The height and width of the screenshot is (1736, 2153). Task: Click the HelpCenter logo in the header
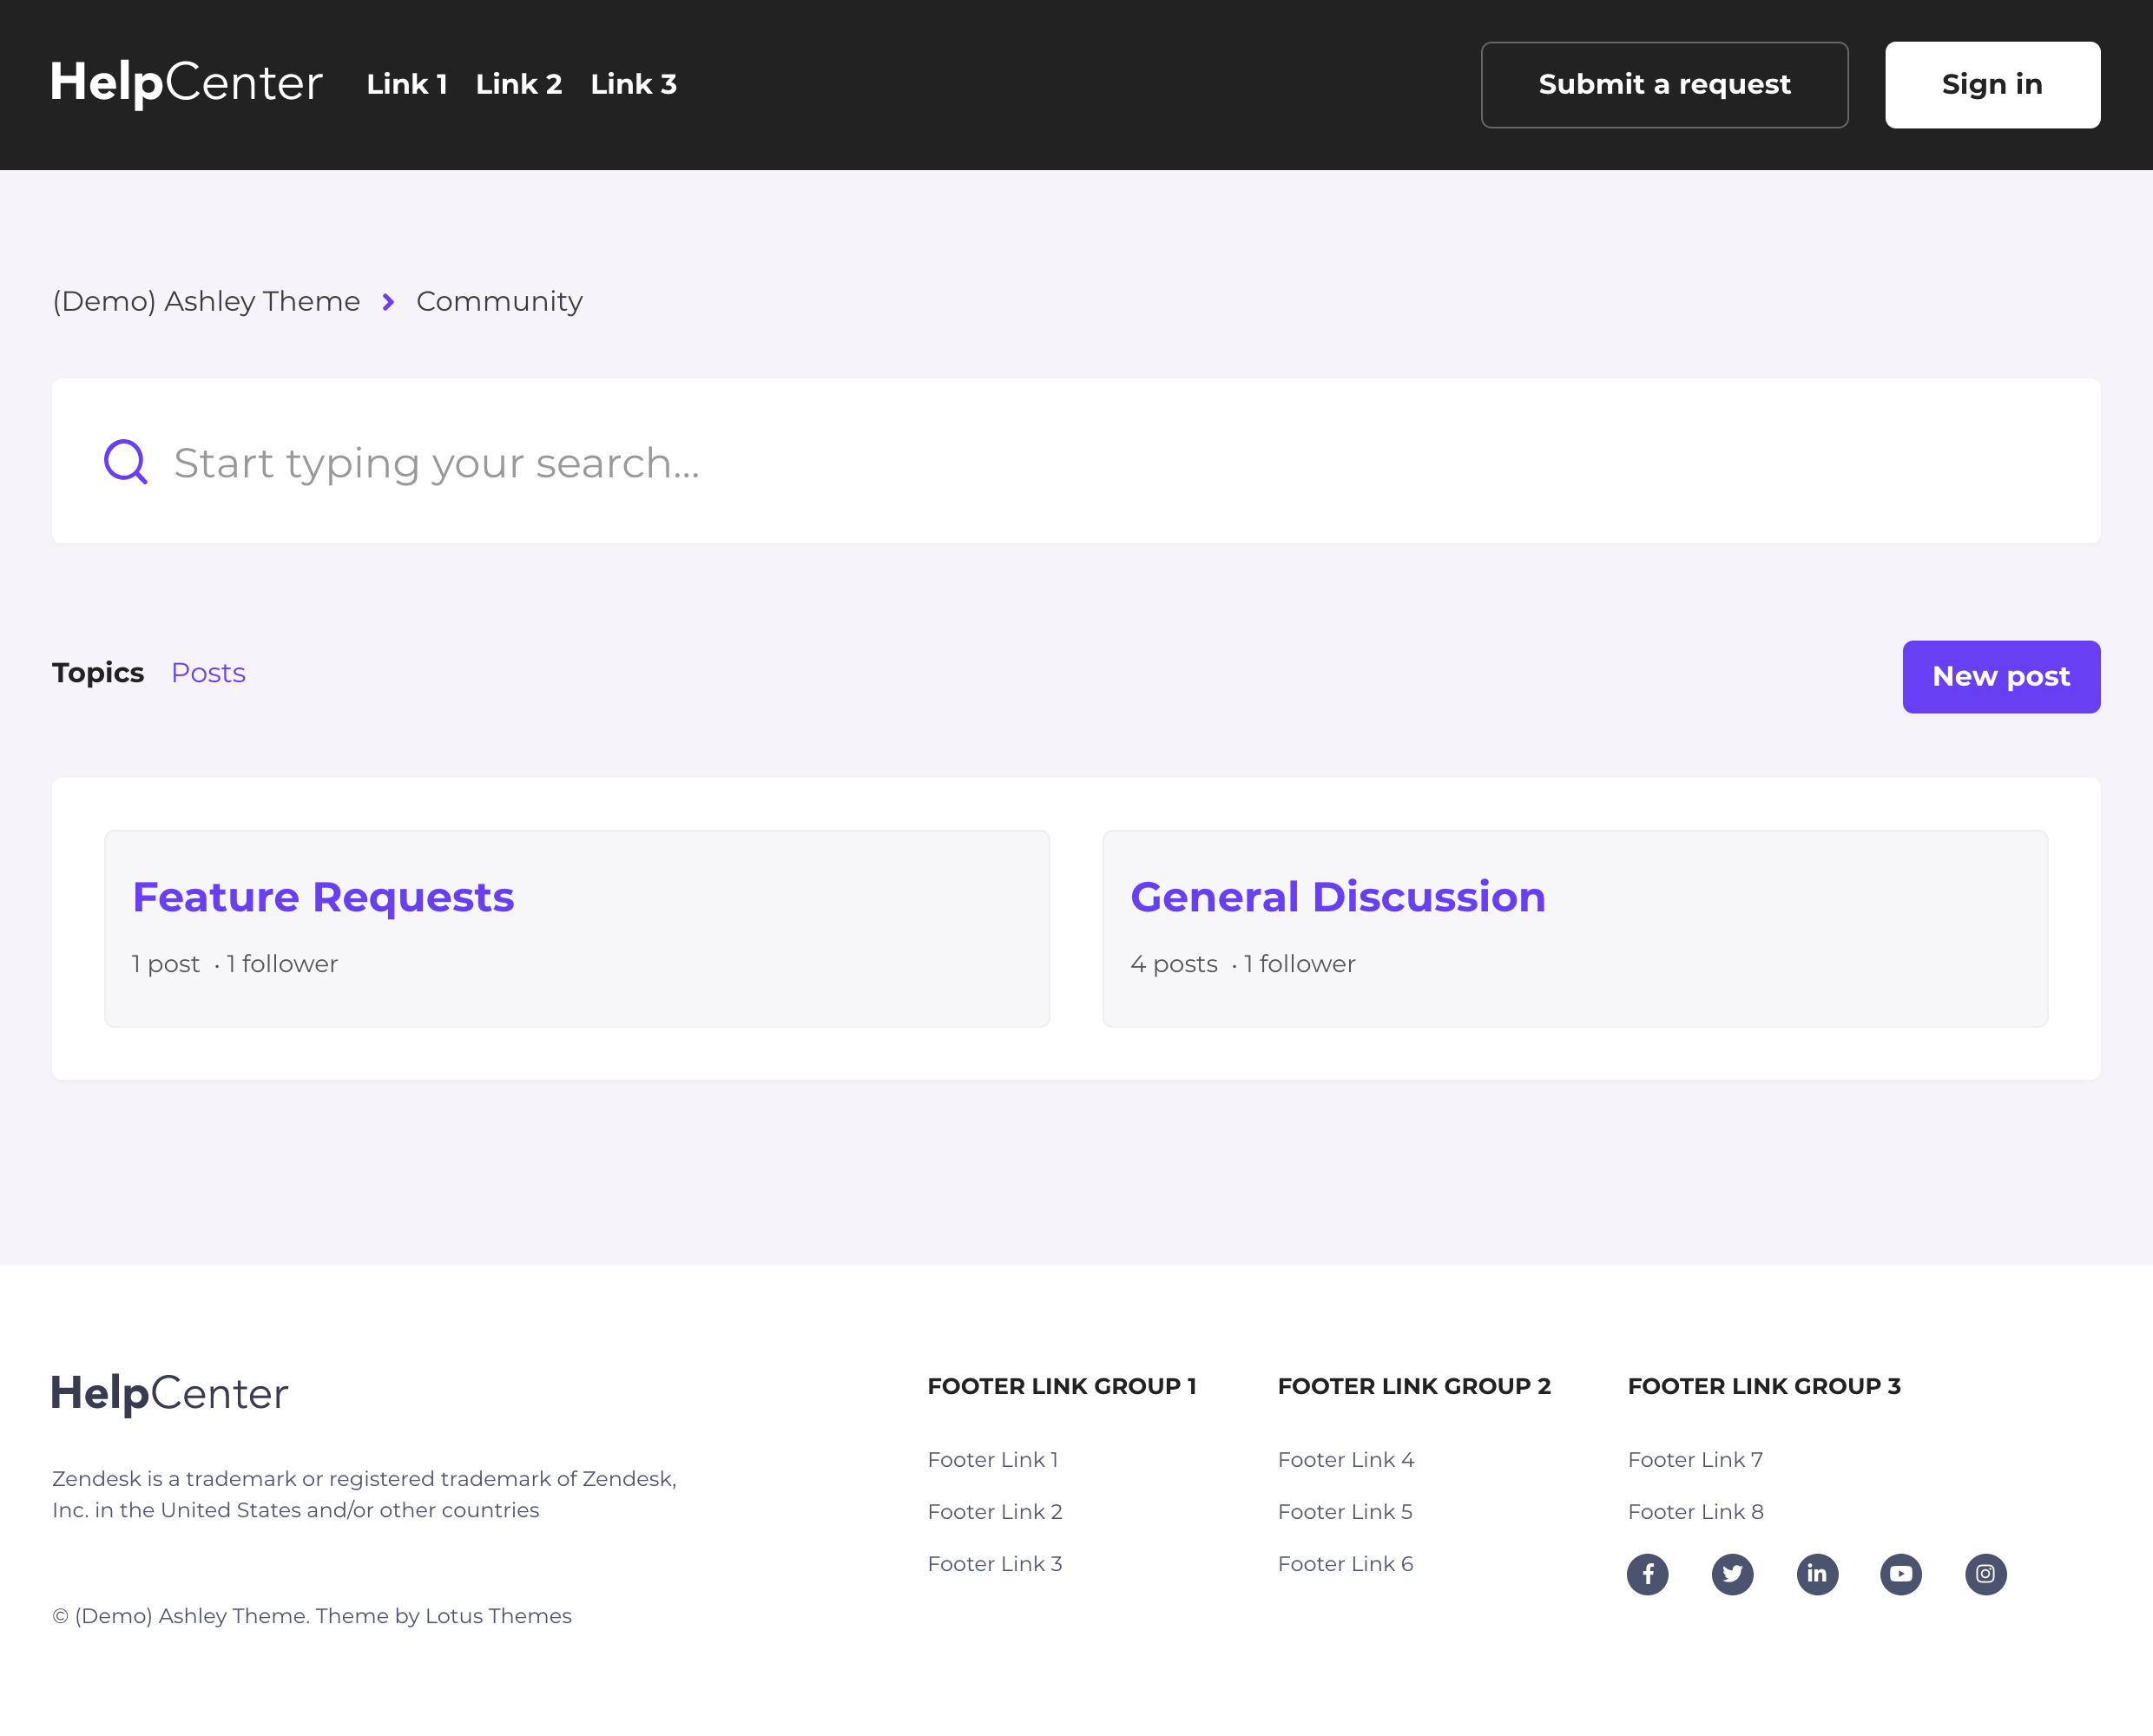tap(187, 84)
